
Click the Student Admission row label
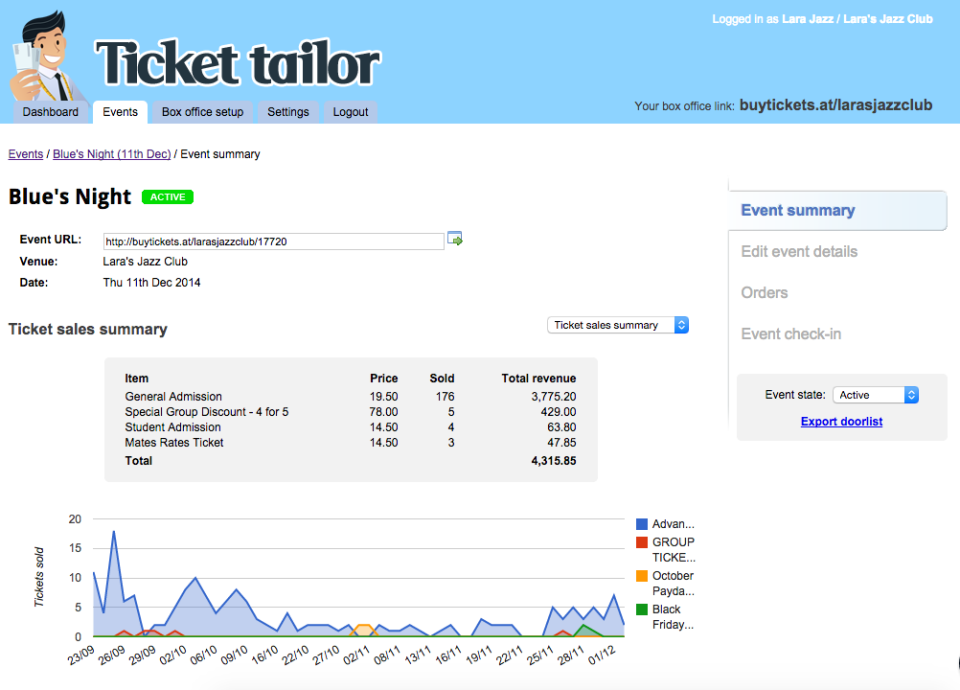[173, 427]
